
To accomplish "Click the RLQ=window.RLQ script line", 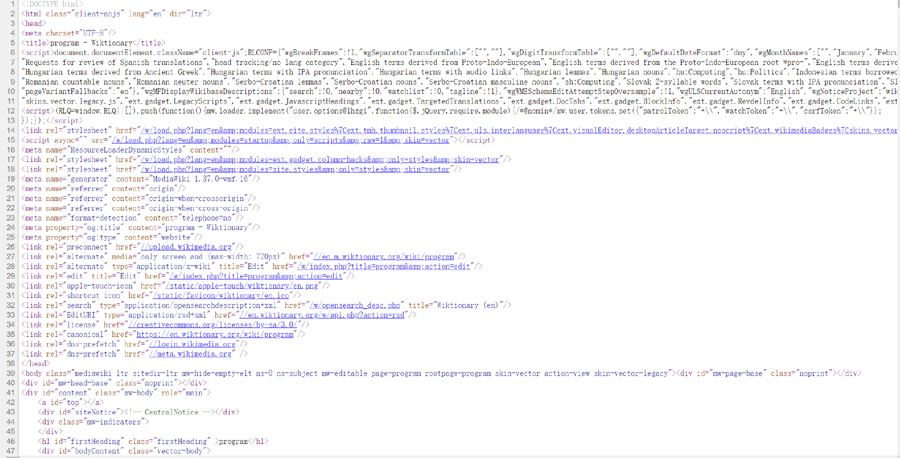I will (451, 111).
